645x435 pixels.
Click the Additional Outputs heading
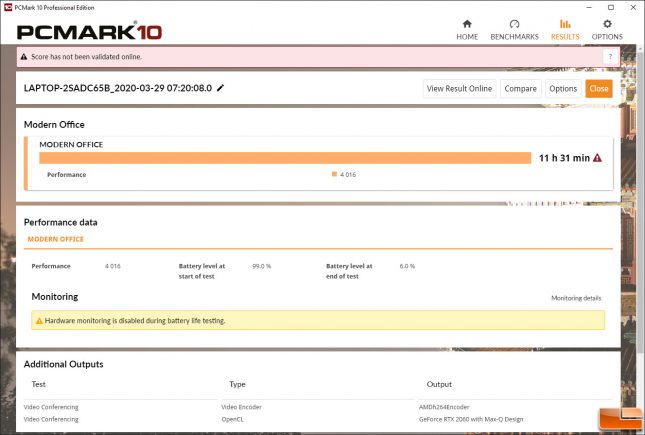(63, 364)
